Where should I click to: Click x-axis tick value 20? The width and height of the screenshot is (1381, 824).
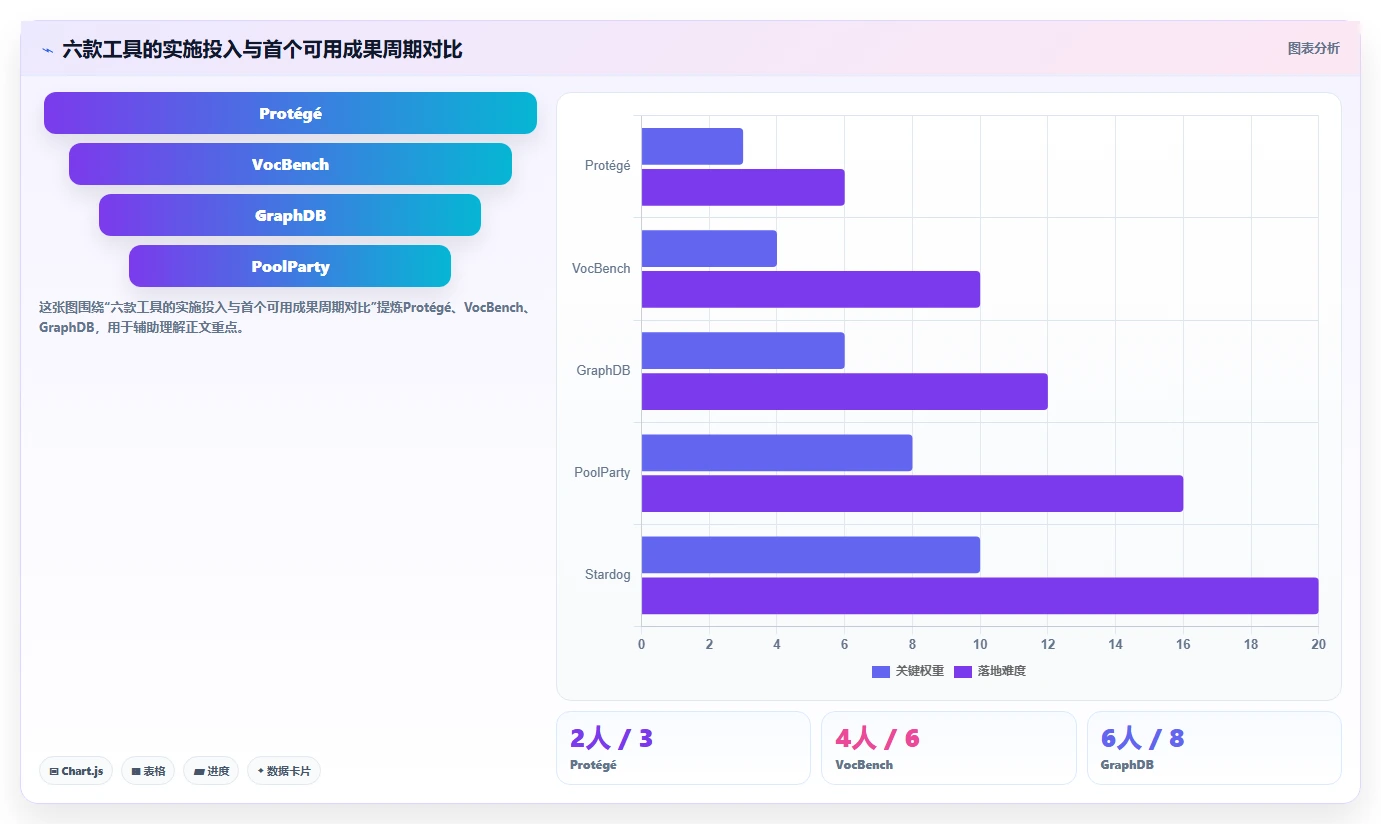point(1318,644)
